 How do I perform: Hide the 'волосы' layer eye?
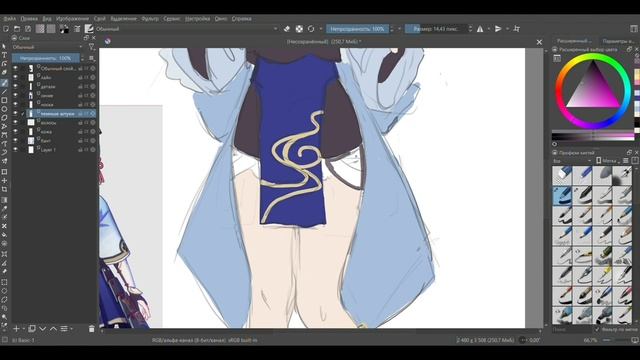tap(16, 122)
